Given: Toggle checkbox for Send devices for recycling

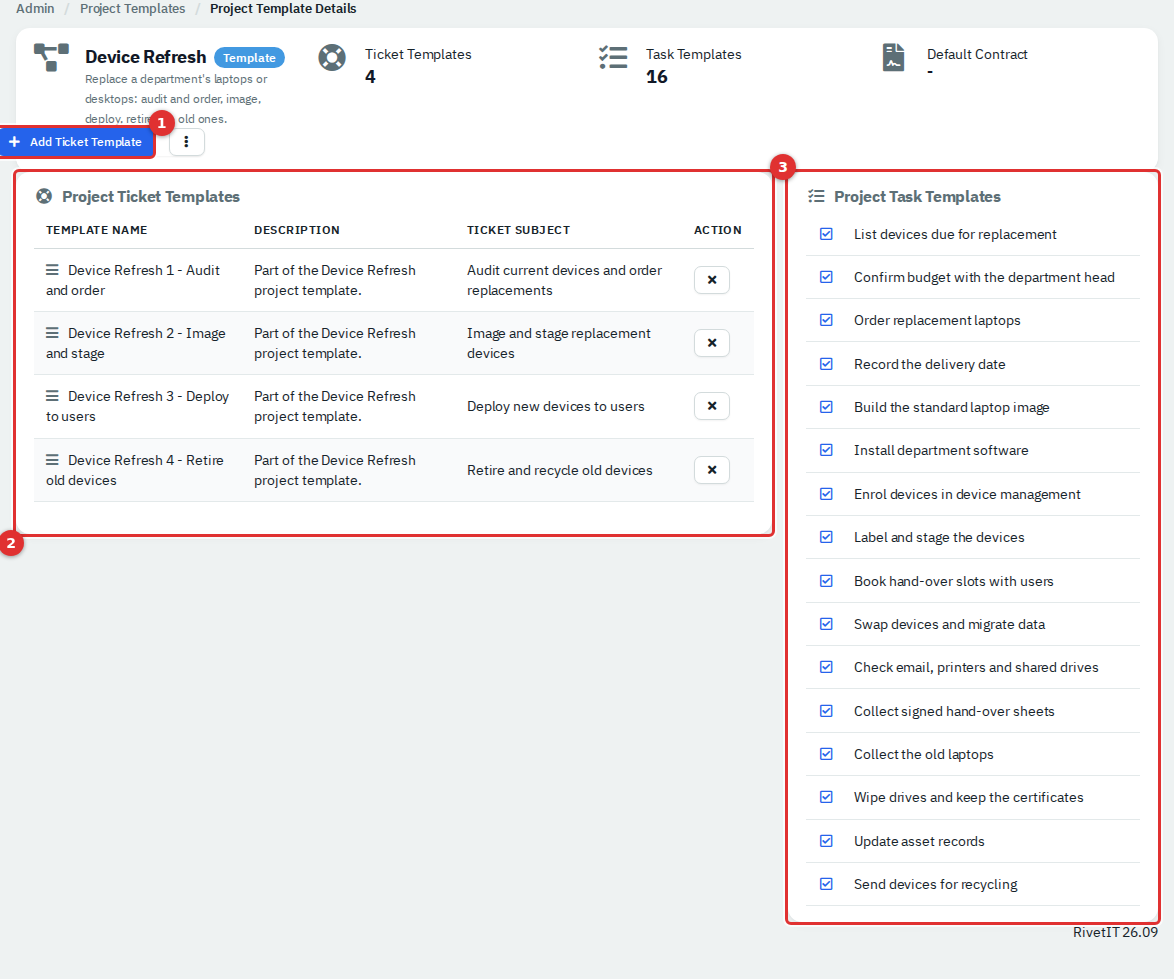Looking at the screenshot, I should 827,884.
